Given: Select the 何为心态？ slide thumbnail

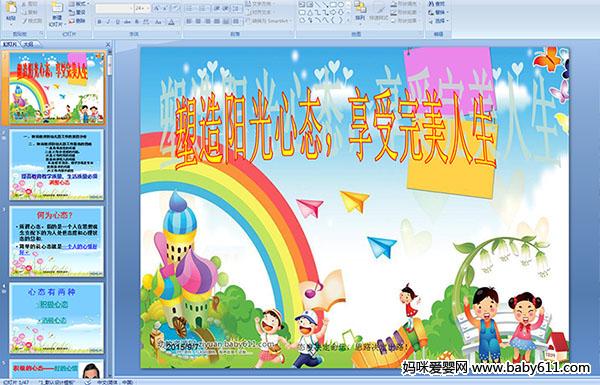Looking at the screenshot, I should pyautogui.click(x=56, y=241).
